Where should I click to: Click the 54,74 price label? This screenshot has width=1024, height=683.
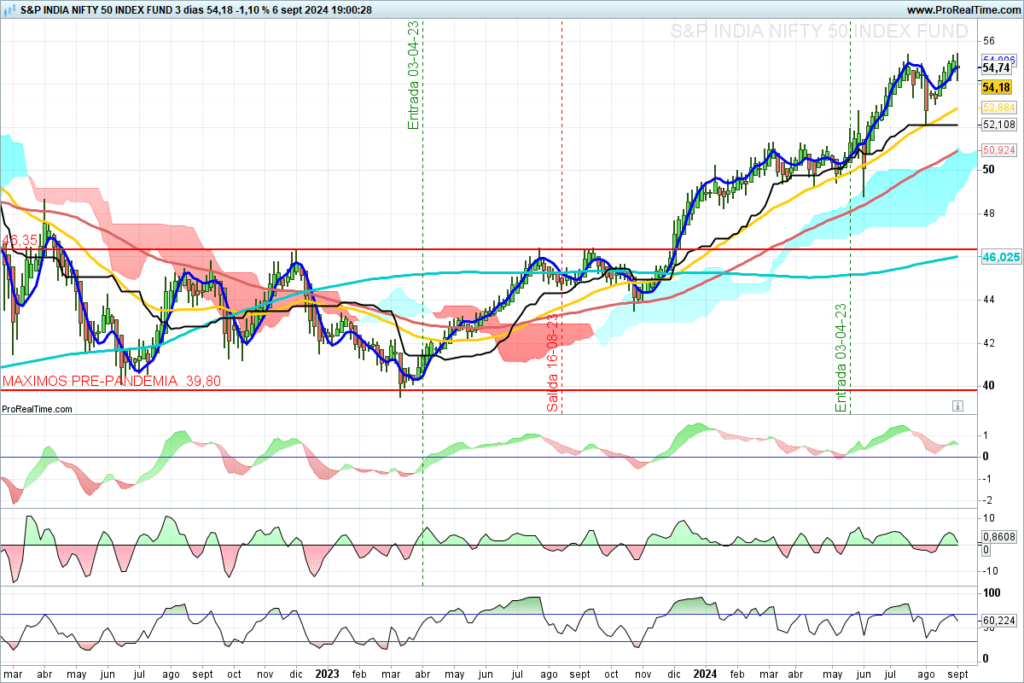(x=996, y=68)
